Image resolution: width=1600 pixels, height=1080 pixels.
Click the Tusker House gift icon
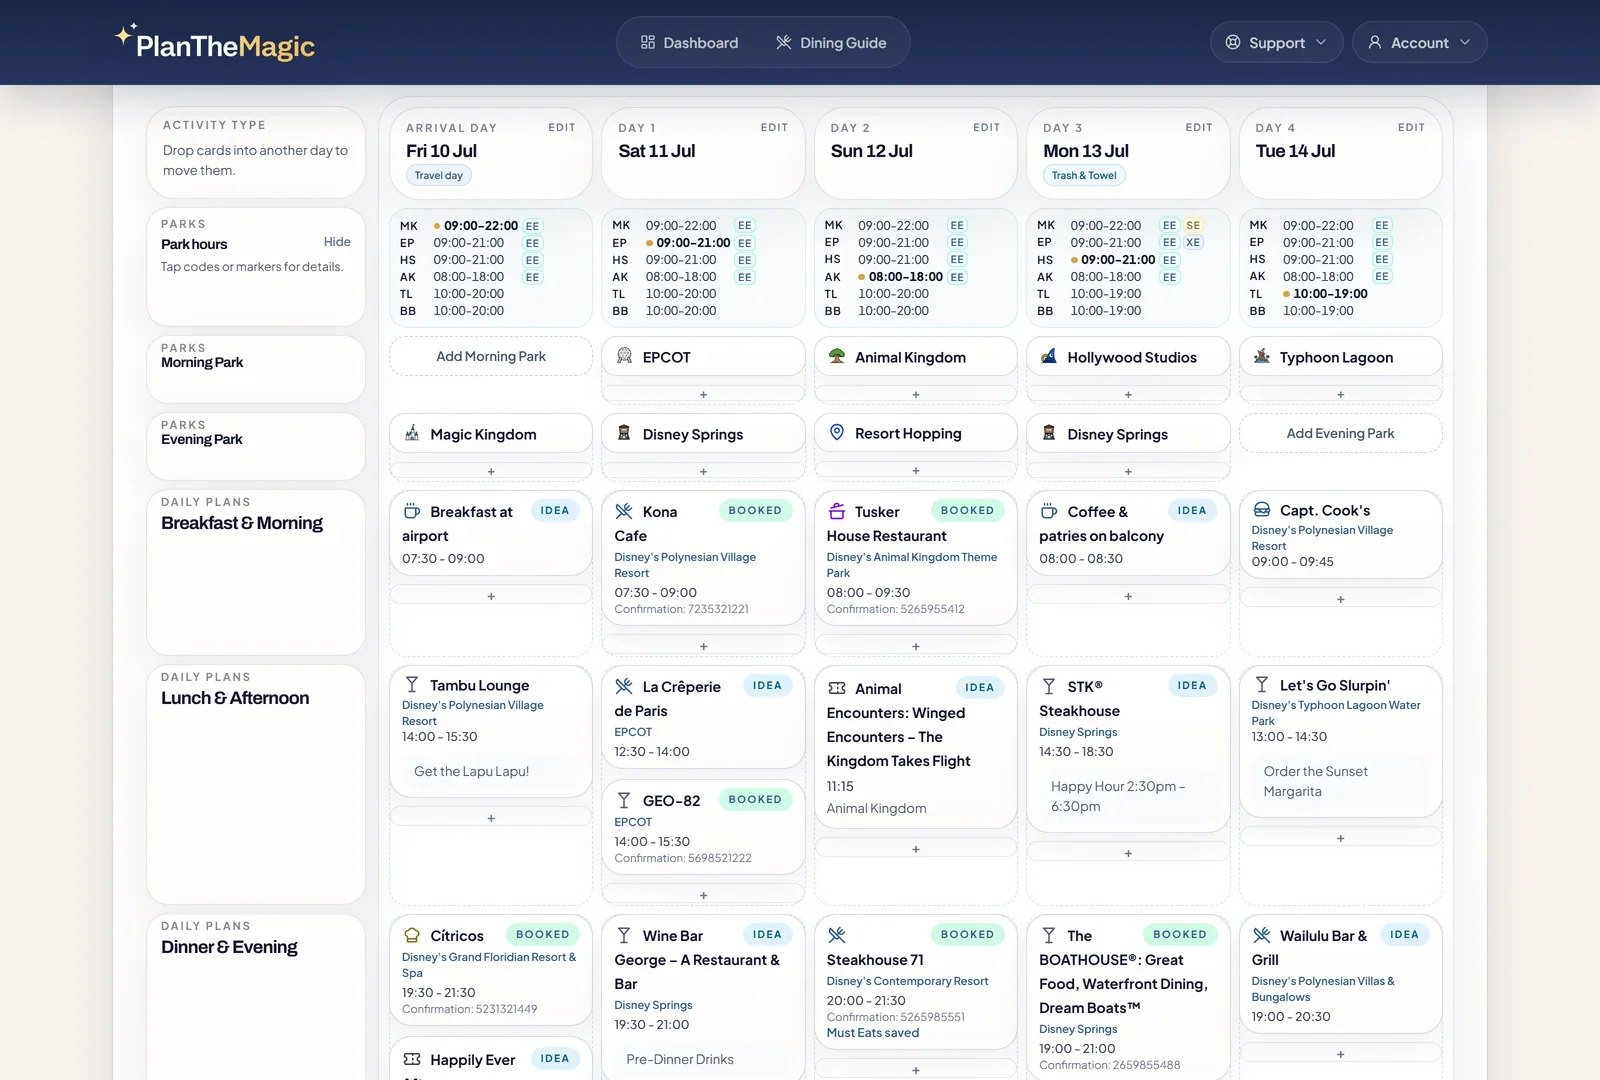837,511
